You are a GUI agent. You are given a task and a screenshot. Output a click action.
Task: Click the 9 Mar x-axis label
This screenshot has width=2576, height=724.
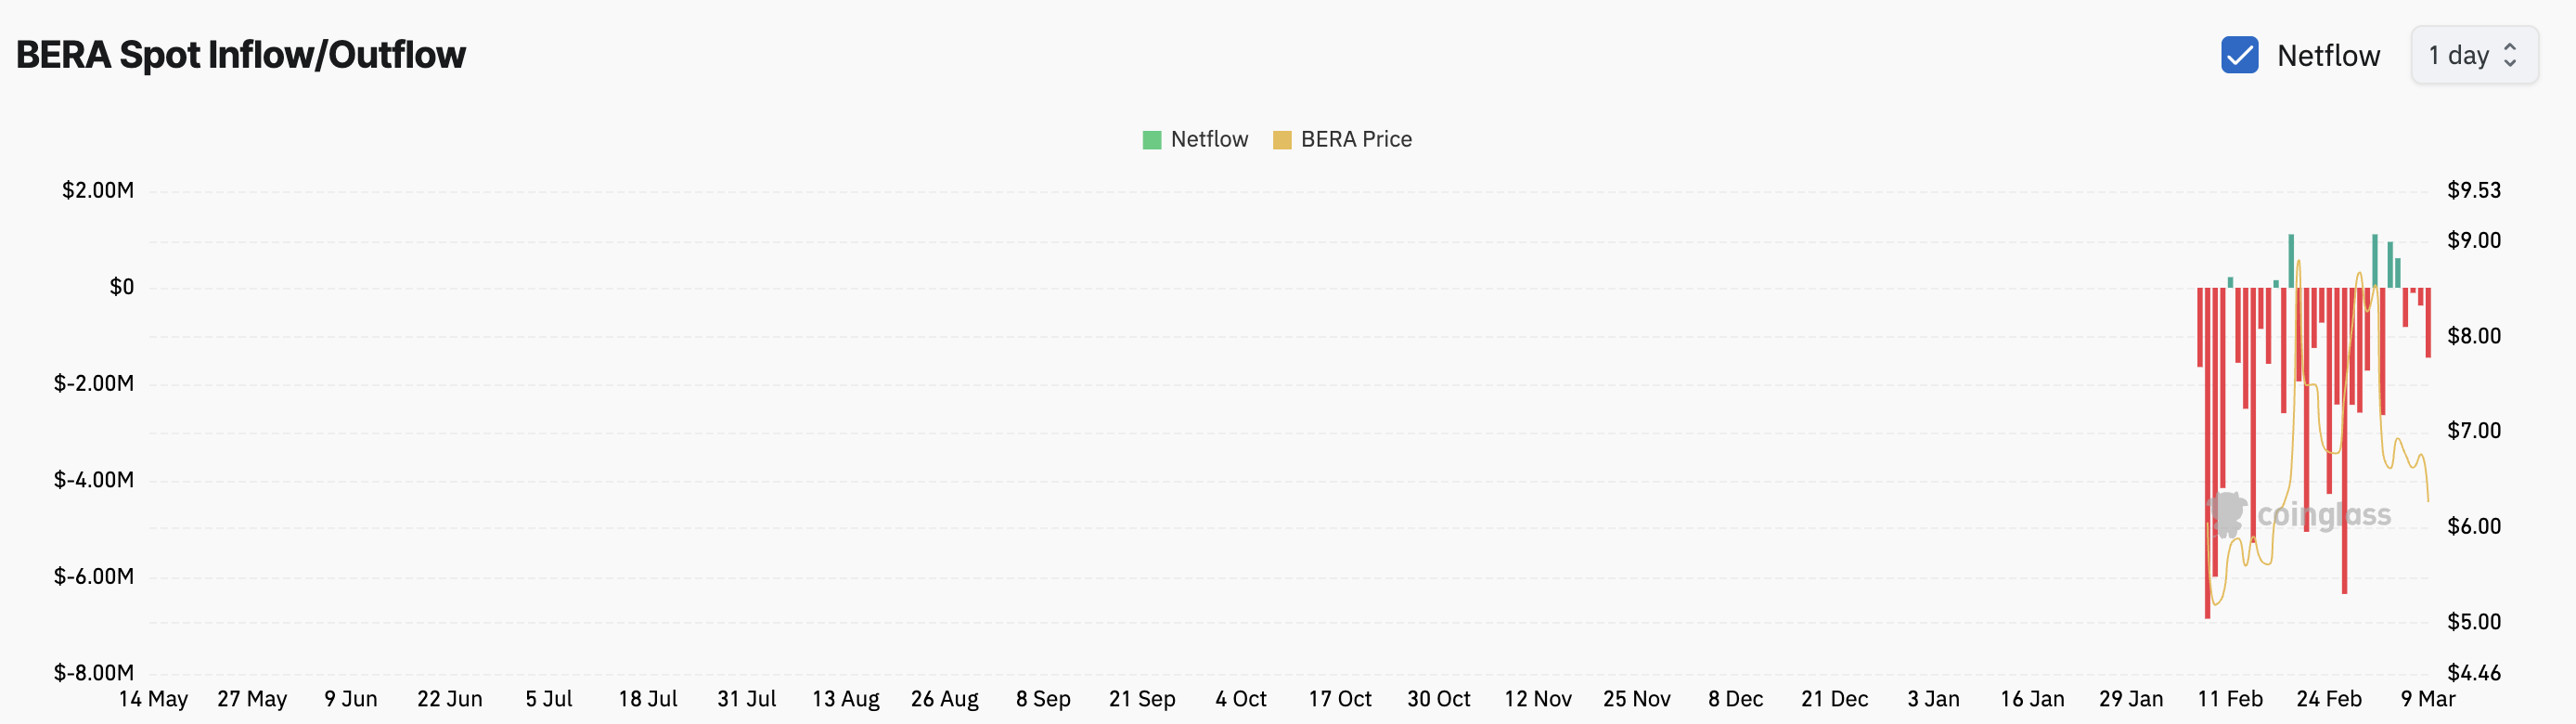click(2427, 699)
